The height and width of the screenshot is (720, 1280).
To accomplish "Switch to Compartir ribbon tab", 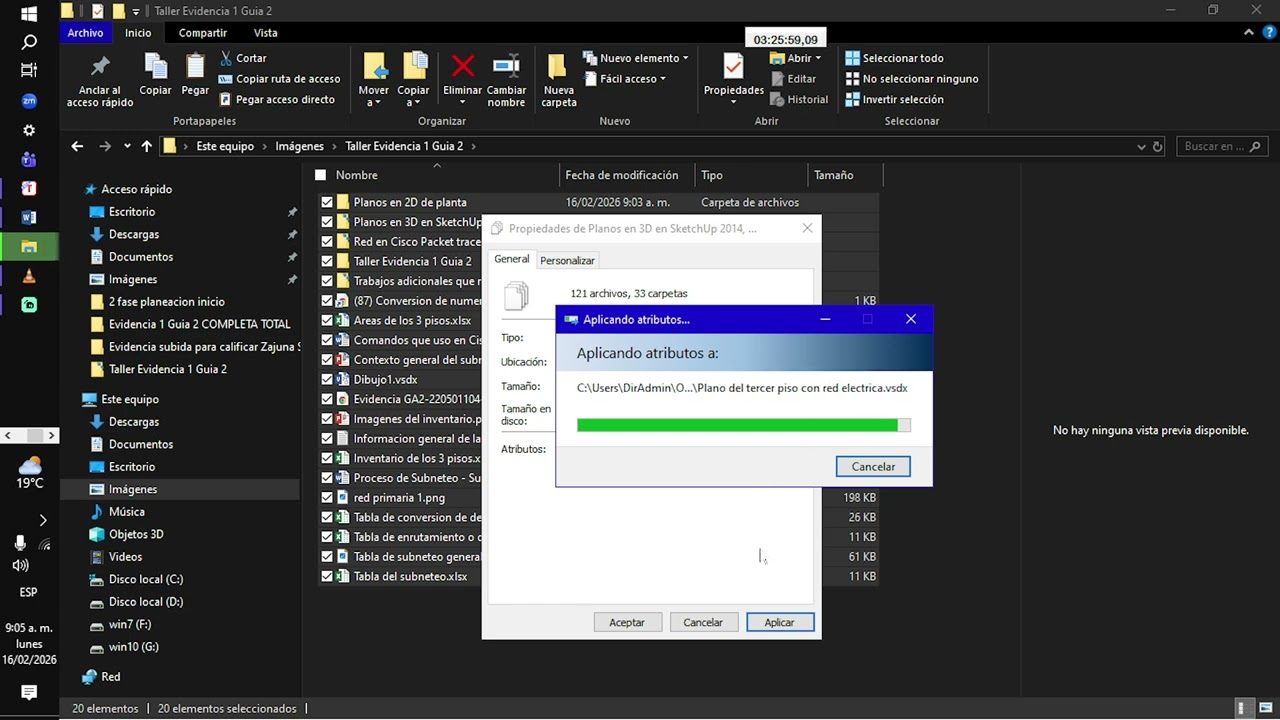I will point(202,33).
